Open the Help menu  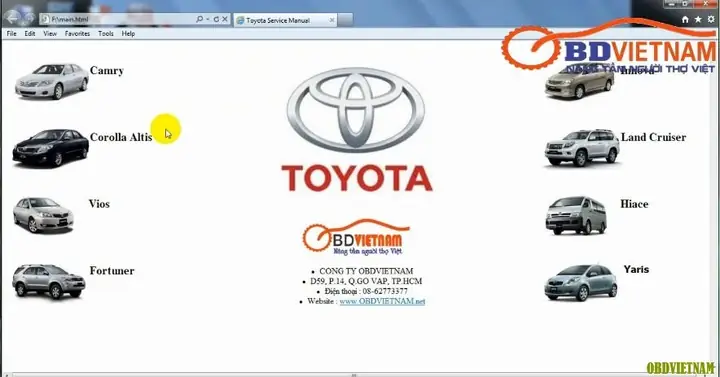click(x=128, y=34)
